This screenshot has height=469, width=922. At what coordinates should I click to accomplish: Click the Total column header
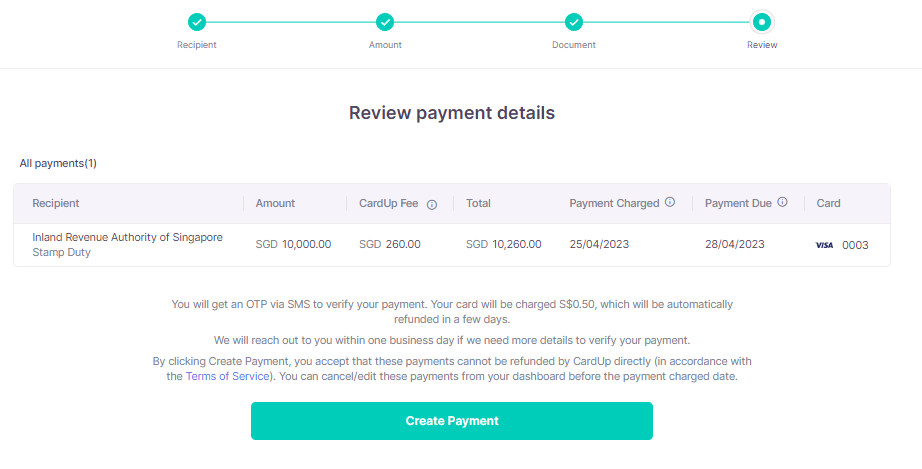478,203
